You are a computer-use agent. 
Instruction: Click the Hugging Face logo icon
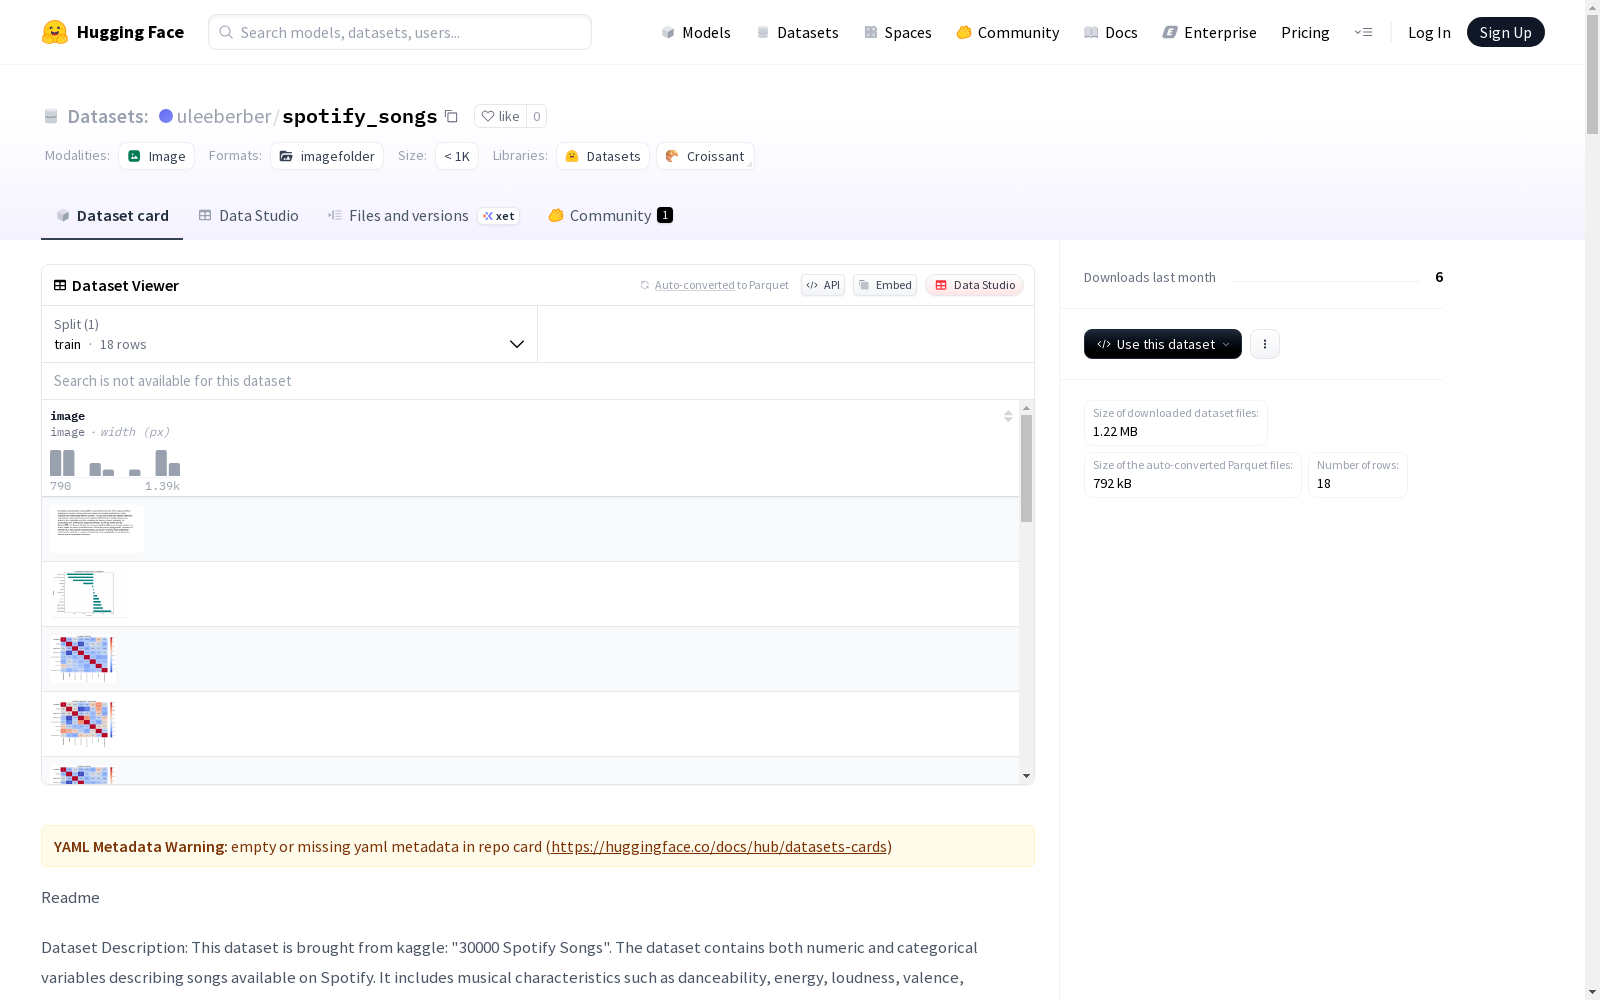pos(55,32)
